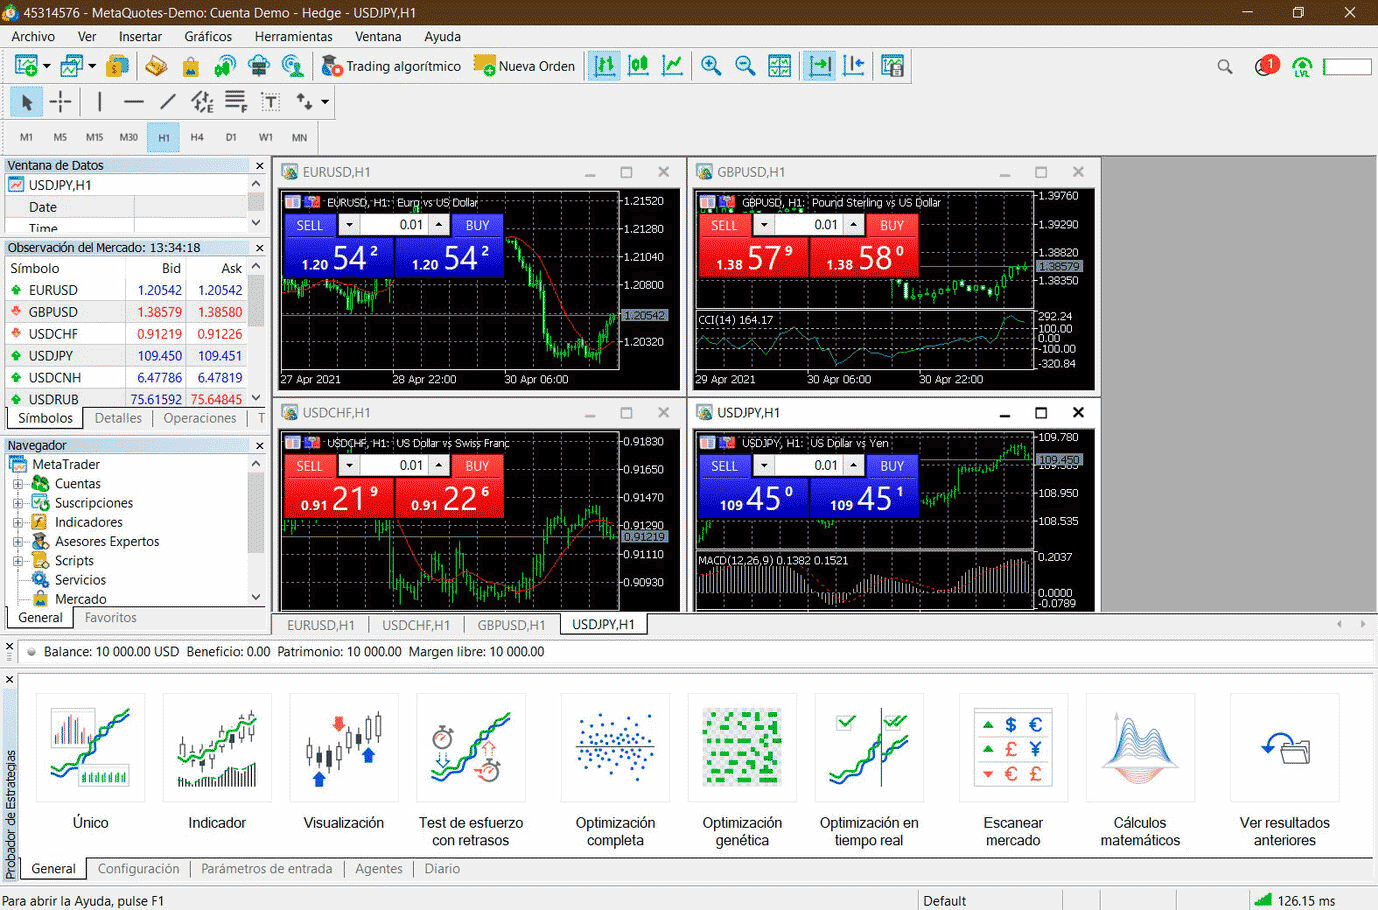Click BUY on the GBPUSD chart
The image size is (1378, 910).
coord(892,225)
